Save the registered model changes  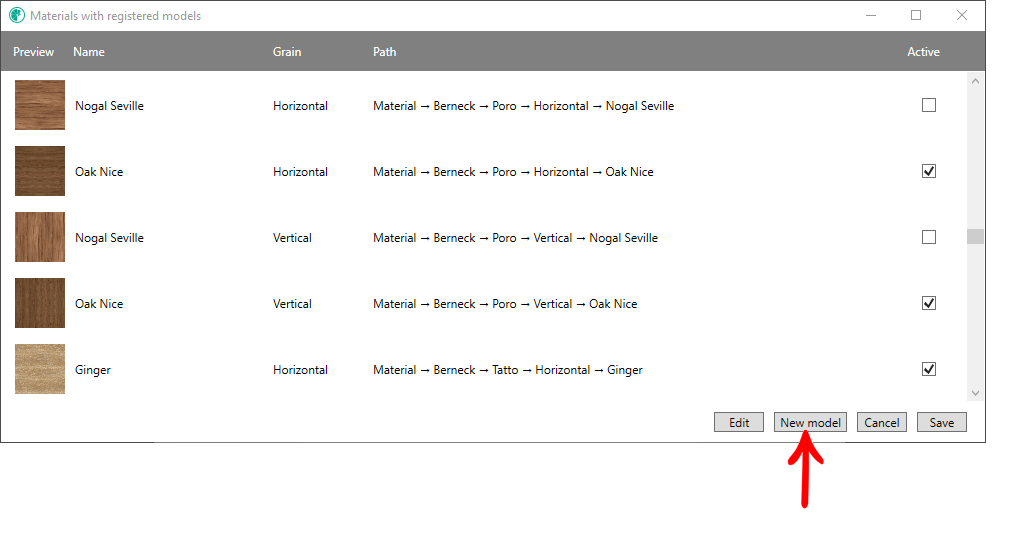(942, 423)
